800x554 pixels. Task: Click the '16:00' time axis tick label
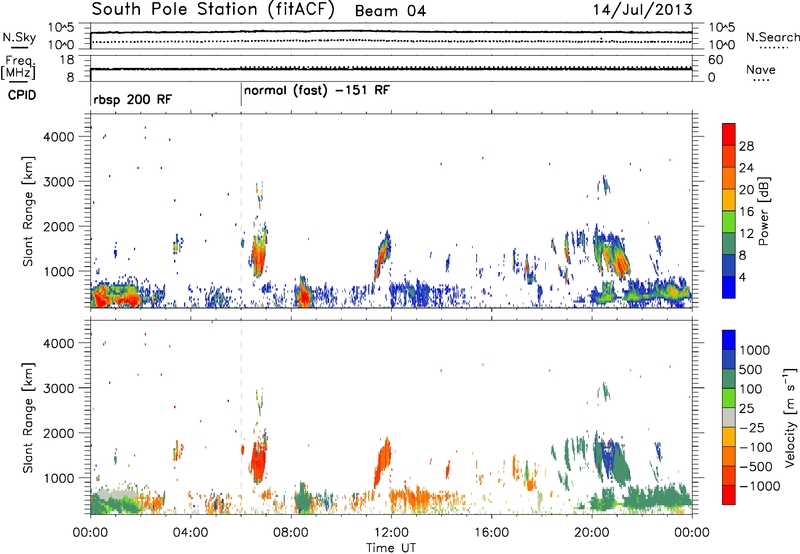tap(491, 533)
